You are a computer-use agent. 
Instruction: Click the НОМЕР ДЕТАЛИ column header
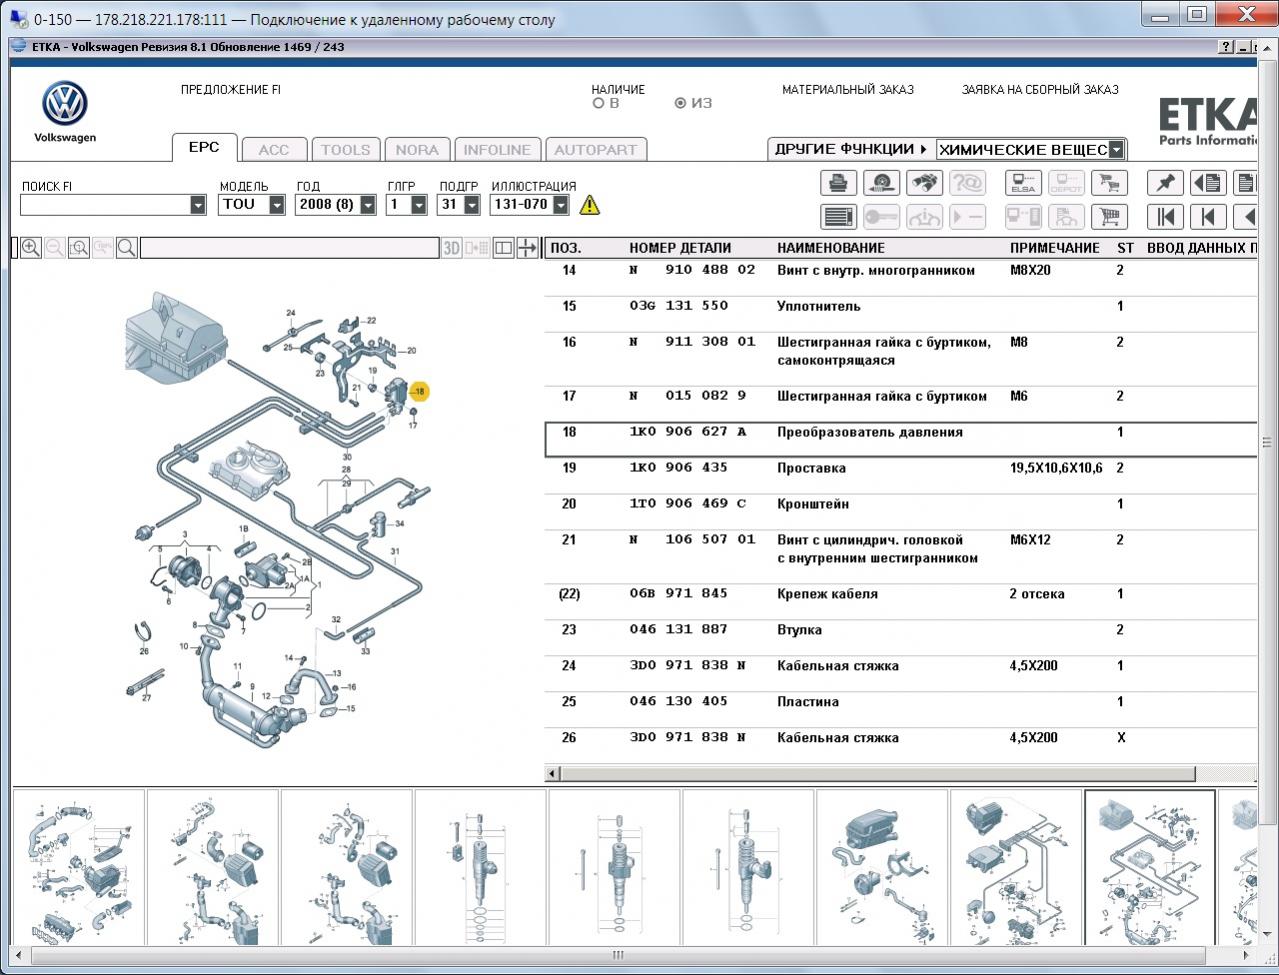coord(680,248)
